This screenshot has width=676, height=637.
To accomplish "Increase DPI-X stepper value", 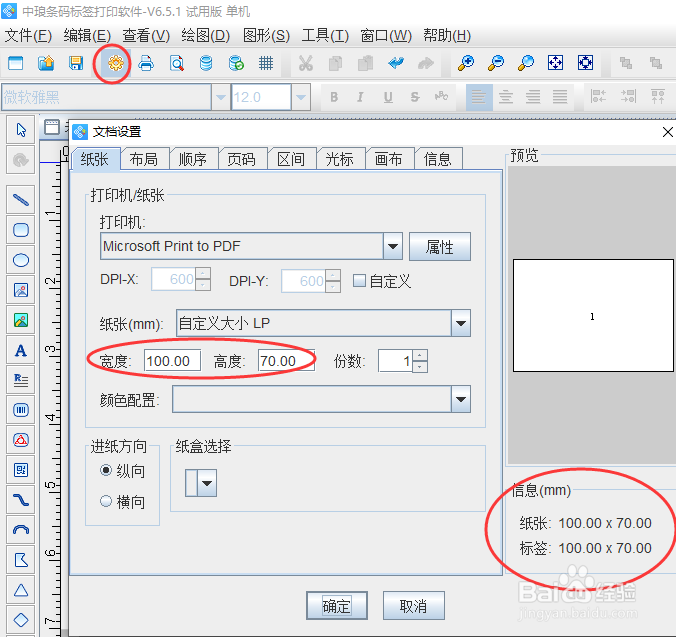I will (203, 274).
